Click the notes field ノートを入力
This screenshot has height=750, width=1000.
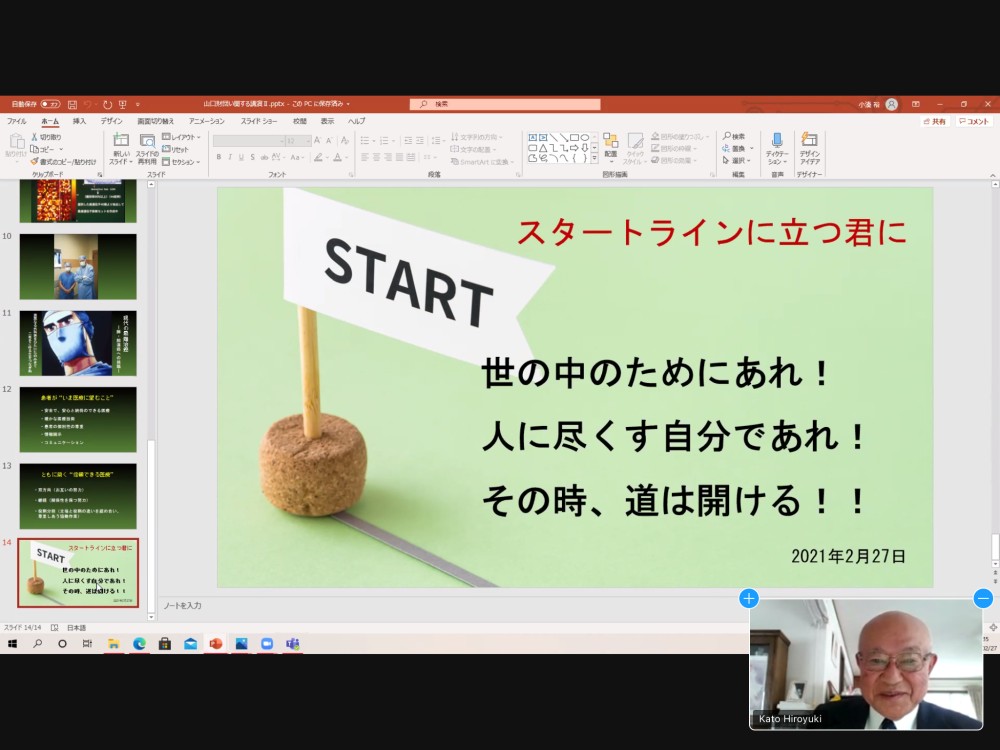click(x=182, y=605)
